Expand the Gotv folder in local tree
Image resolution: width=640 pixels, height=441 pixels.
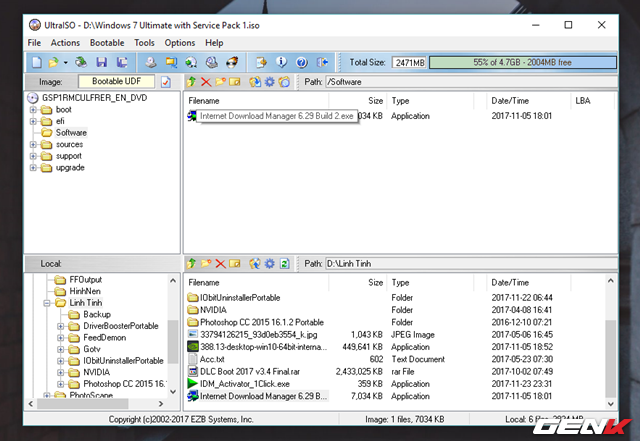[60, 350]
